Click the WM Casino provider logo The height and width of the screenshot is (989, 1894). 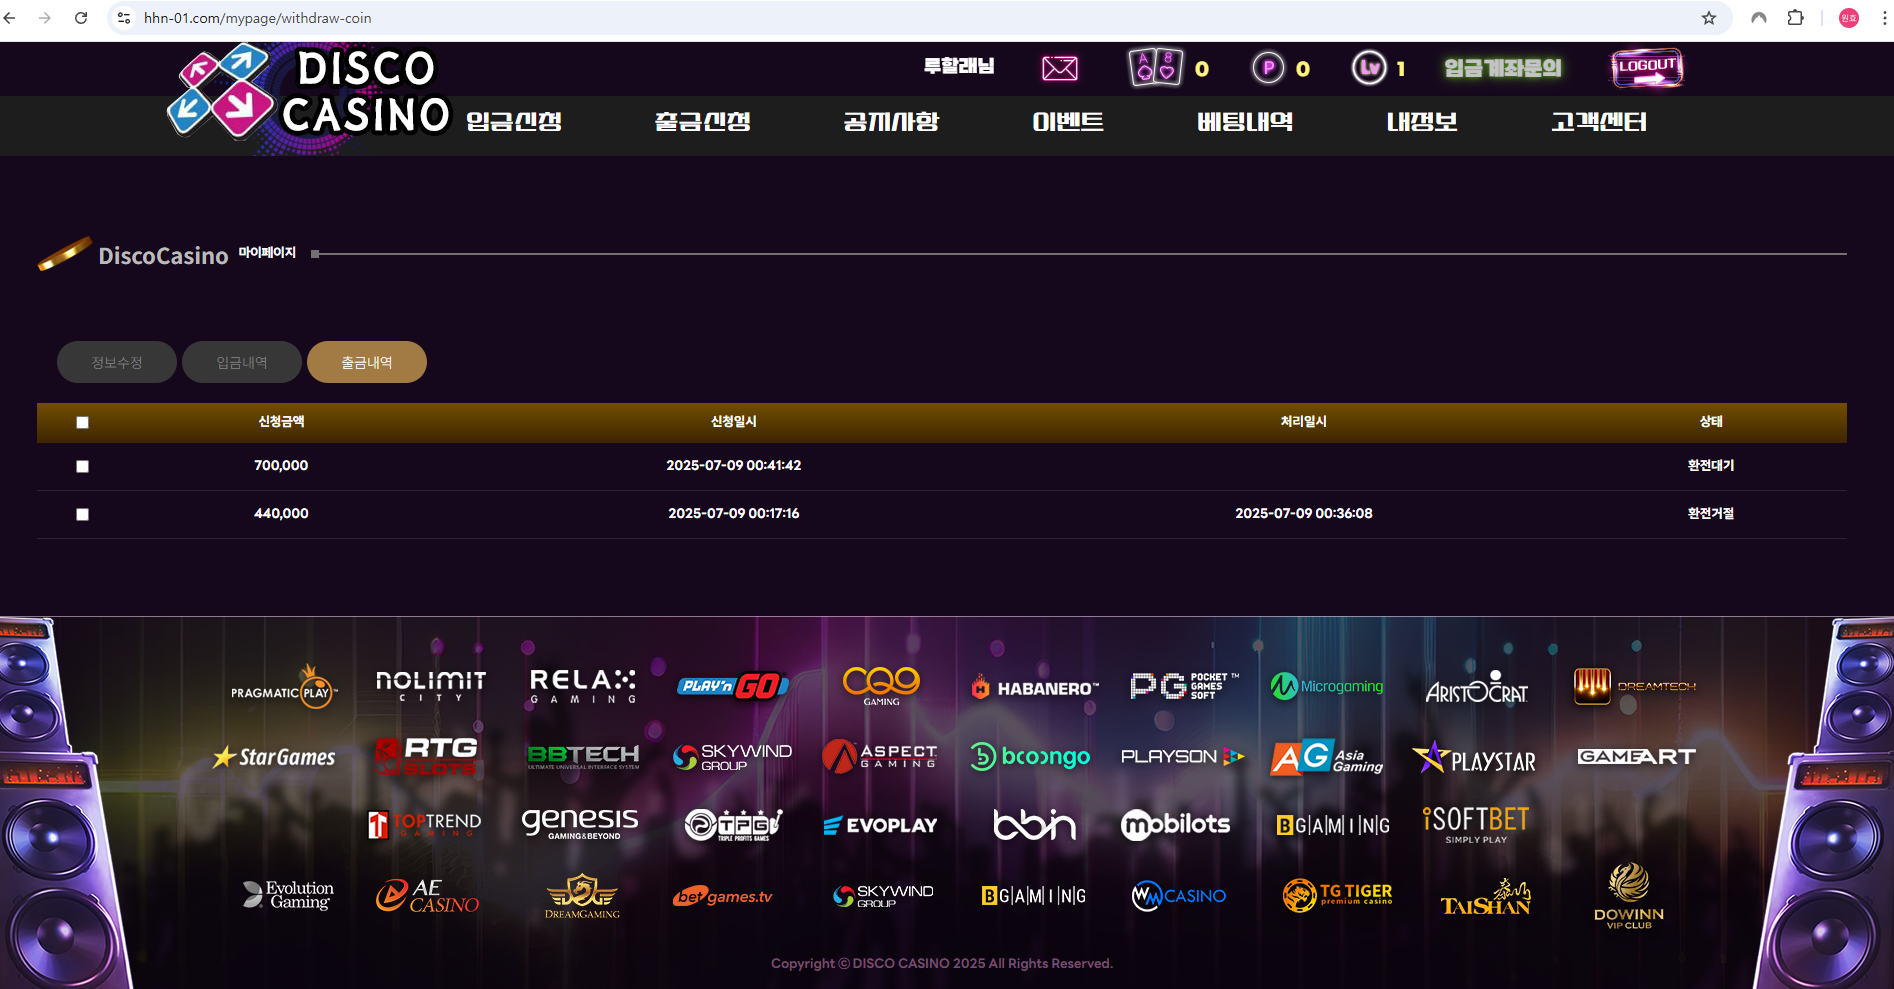(x=1179, y=896)
